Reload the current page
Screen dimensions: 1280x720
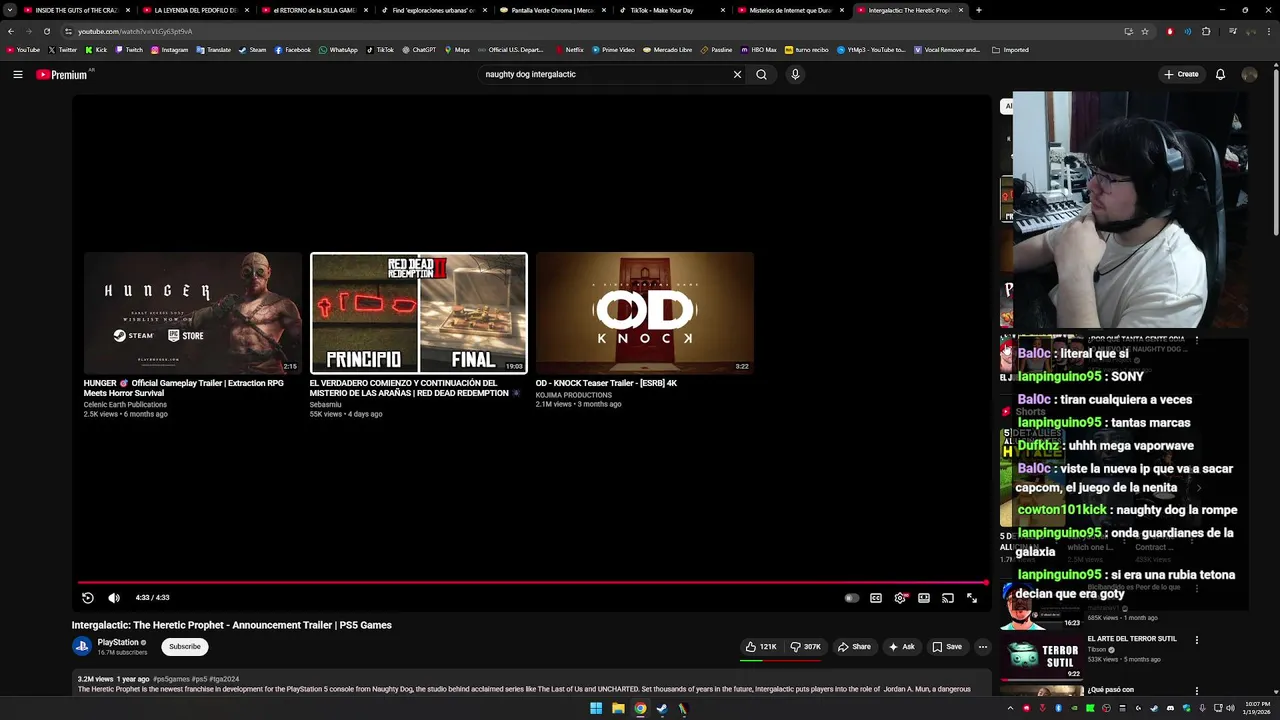pos(47,31)
